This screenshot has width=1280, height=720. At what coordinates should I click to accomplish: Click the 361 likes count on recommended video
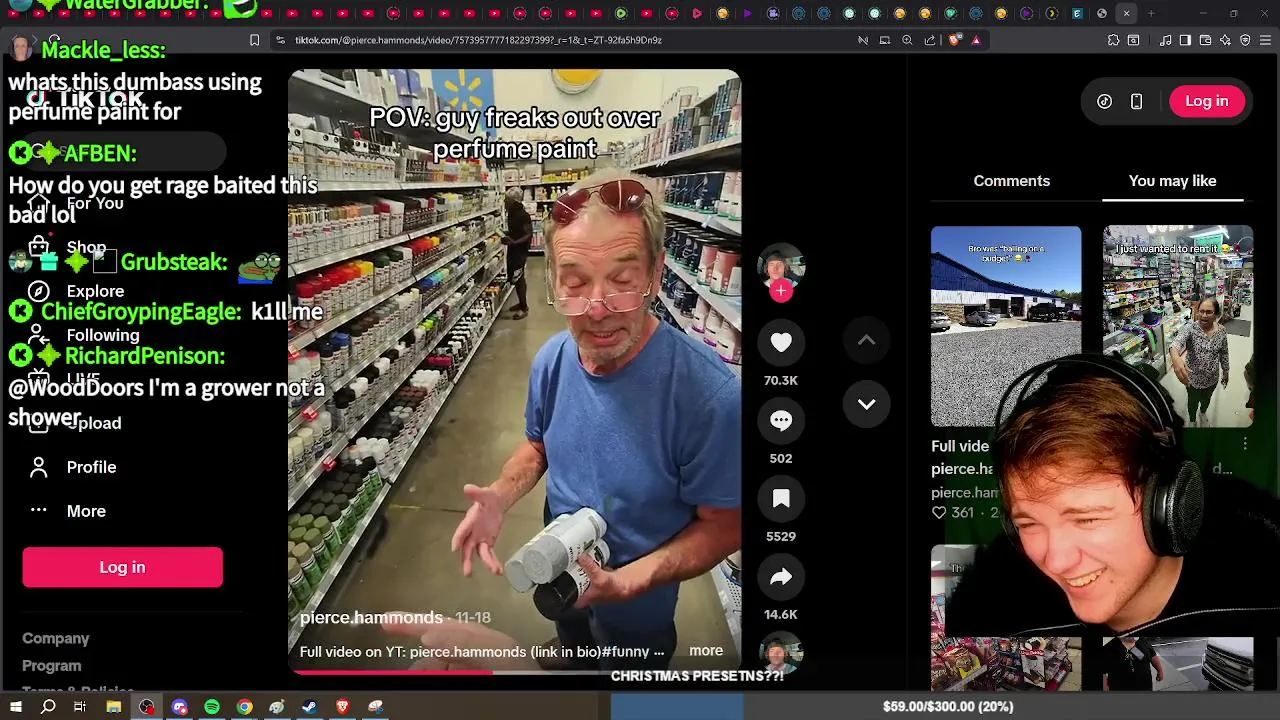click(962, 512)
